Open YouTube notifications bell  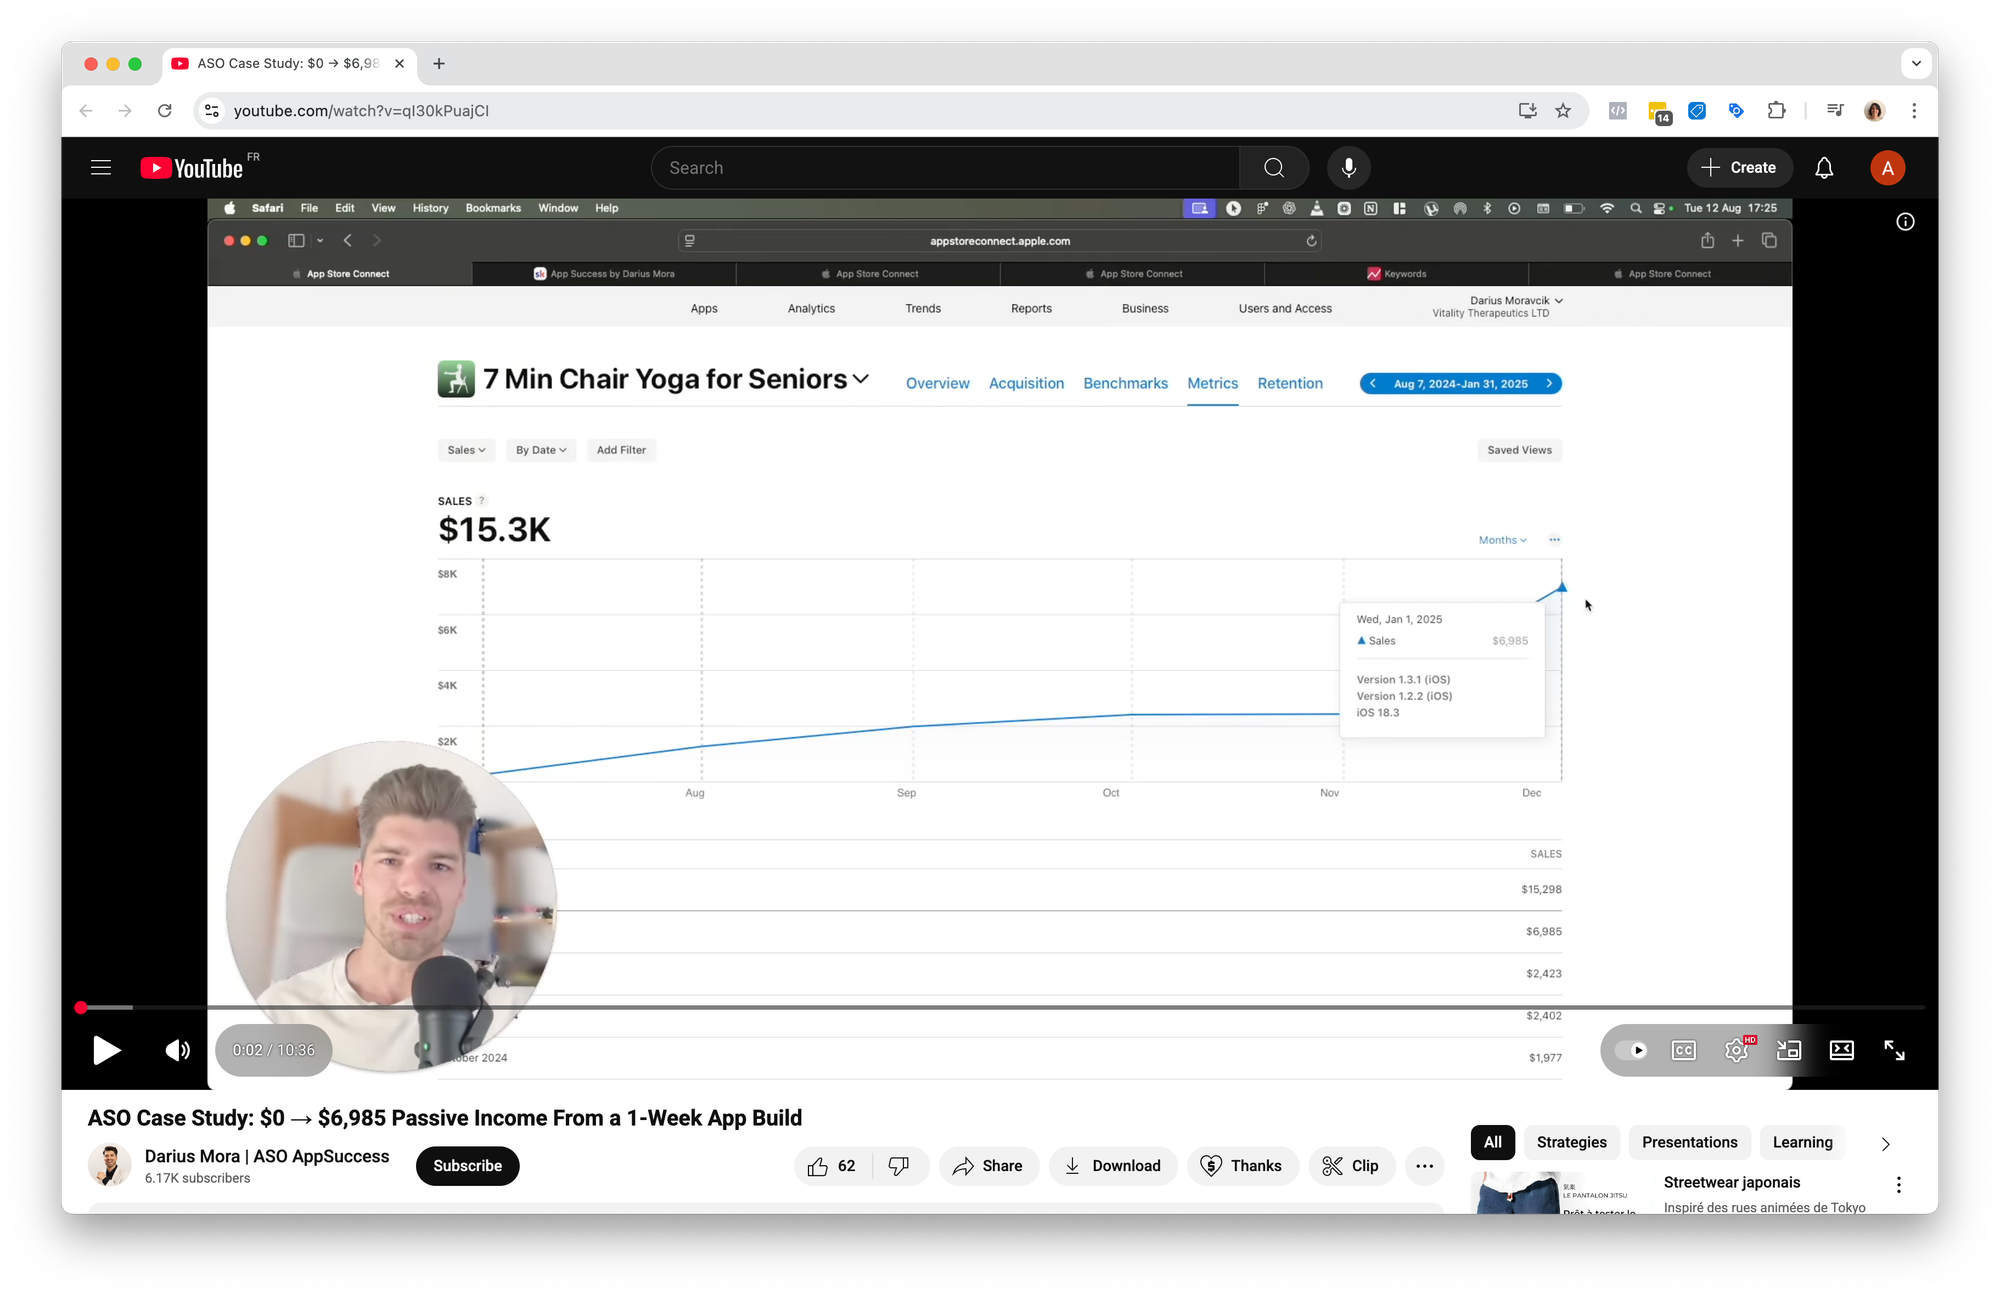click(1824, 168)
